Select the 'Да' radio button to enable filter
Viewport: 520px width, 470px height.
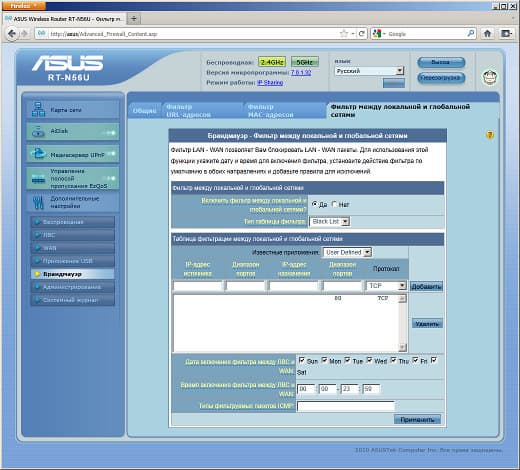click(314, 204)
